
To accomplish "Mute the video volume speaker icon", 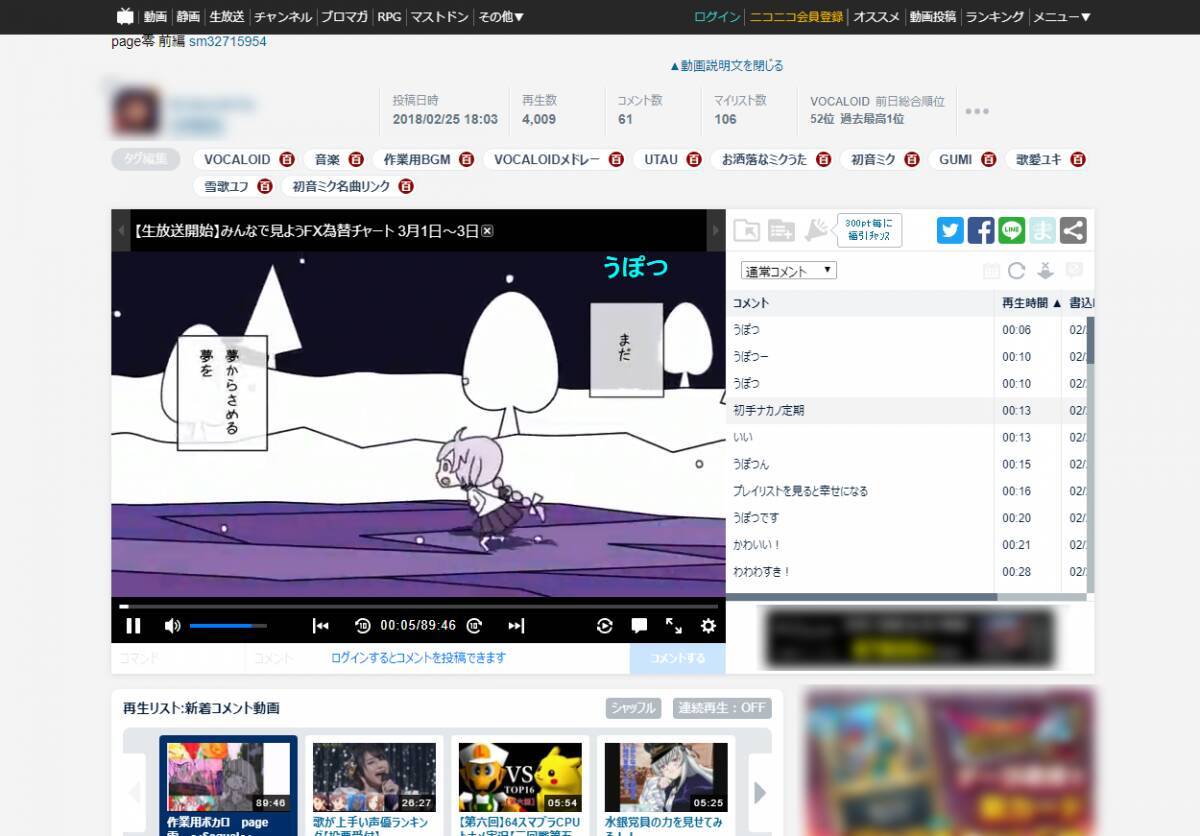I will [172, 626].
